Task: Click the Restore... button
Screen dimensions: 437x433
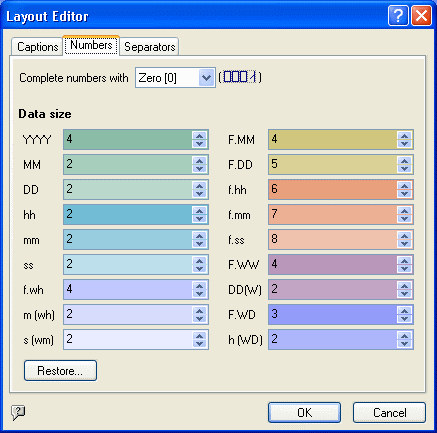Action: 60,370
